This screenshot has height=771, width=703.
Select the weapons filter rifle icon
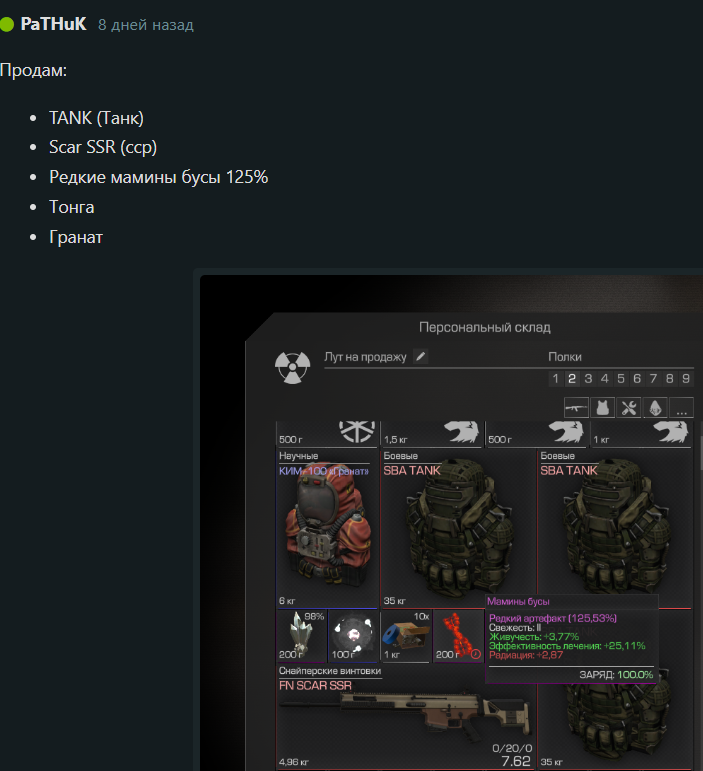pos(576,408)
